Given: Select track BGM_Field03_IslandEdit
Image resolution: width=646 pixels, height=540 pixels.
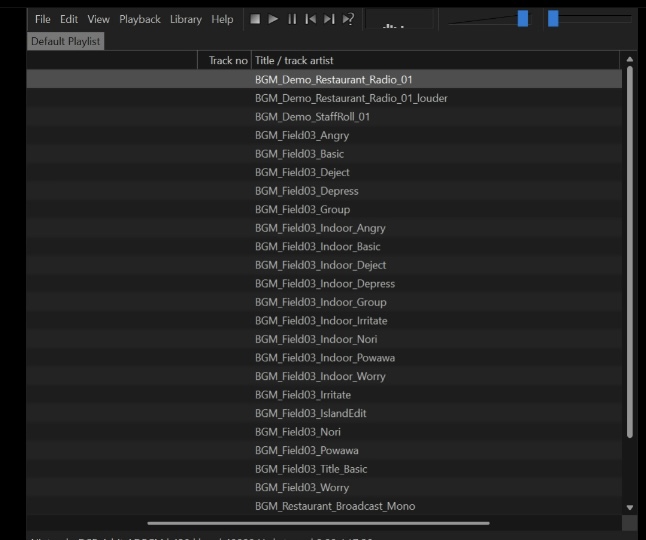Looking at the screenshot, I should coord(324,413).
